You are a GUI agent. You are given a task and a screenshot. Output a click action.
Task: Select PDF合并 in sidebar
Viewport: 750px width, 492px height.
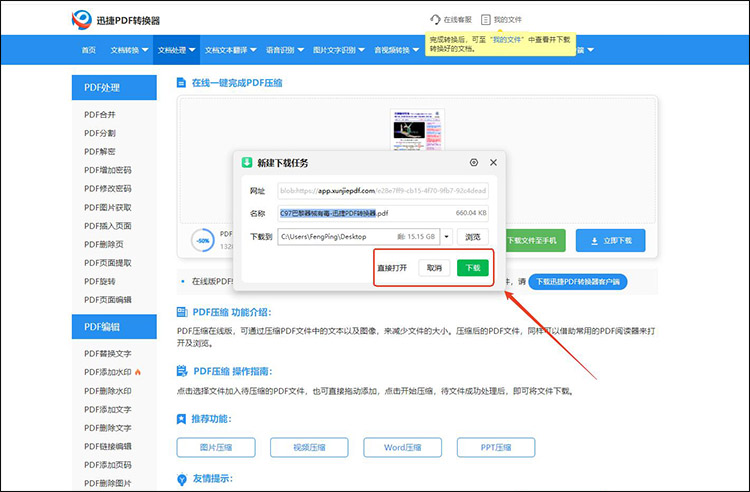pos(100,115)
